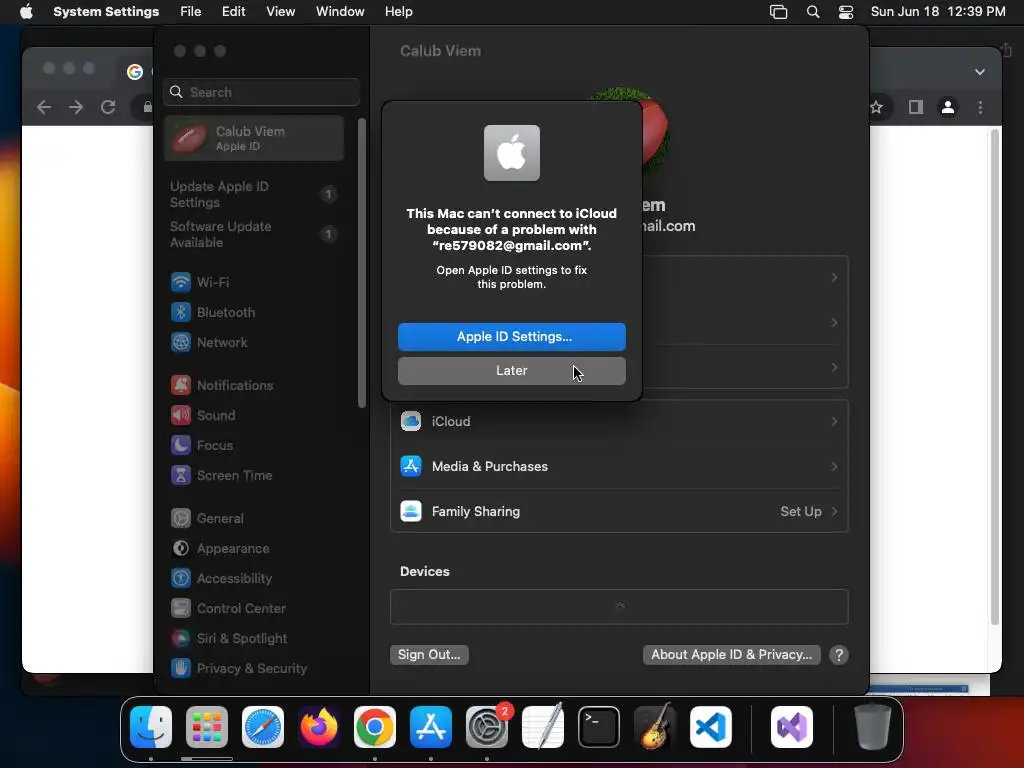Viewport: 1024px width, 768px height.
Task: Open Sound settings in sidebar
Action: (x=203, y=415)
